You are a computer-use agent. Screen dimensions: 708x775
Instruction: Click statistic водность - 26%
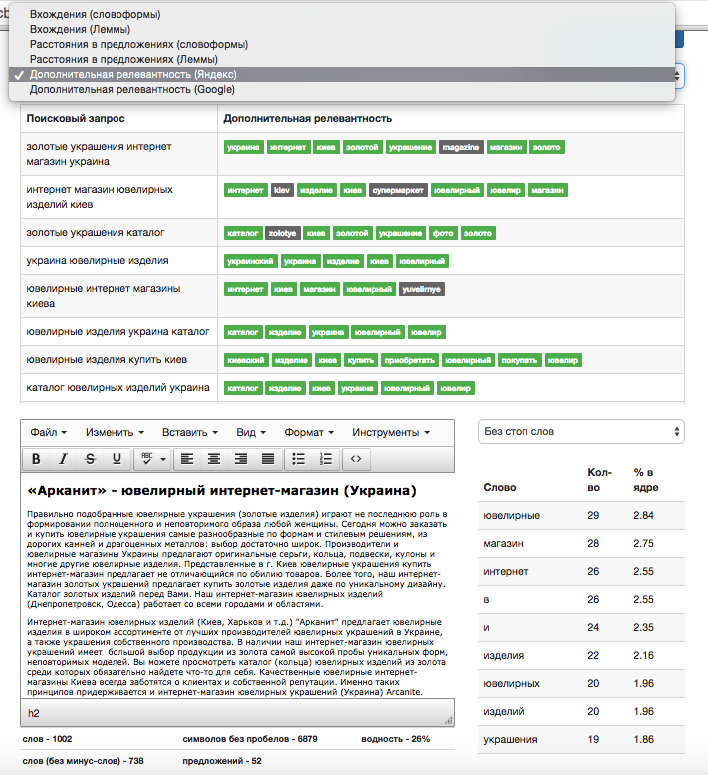click(396, 739)
